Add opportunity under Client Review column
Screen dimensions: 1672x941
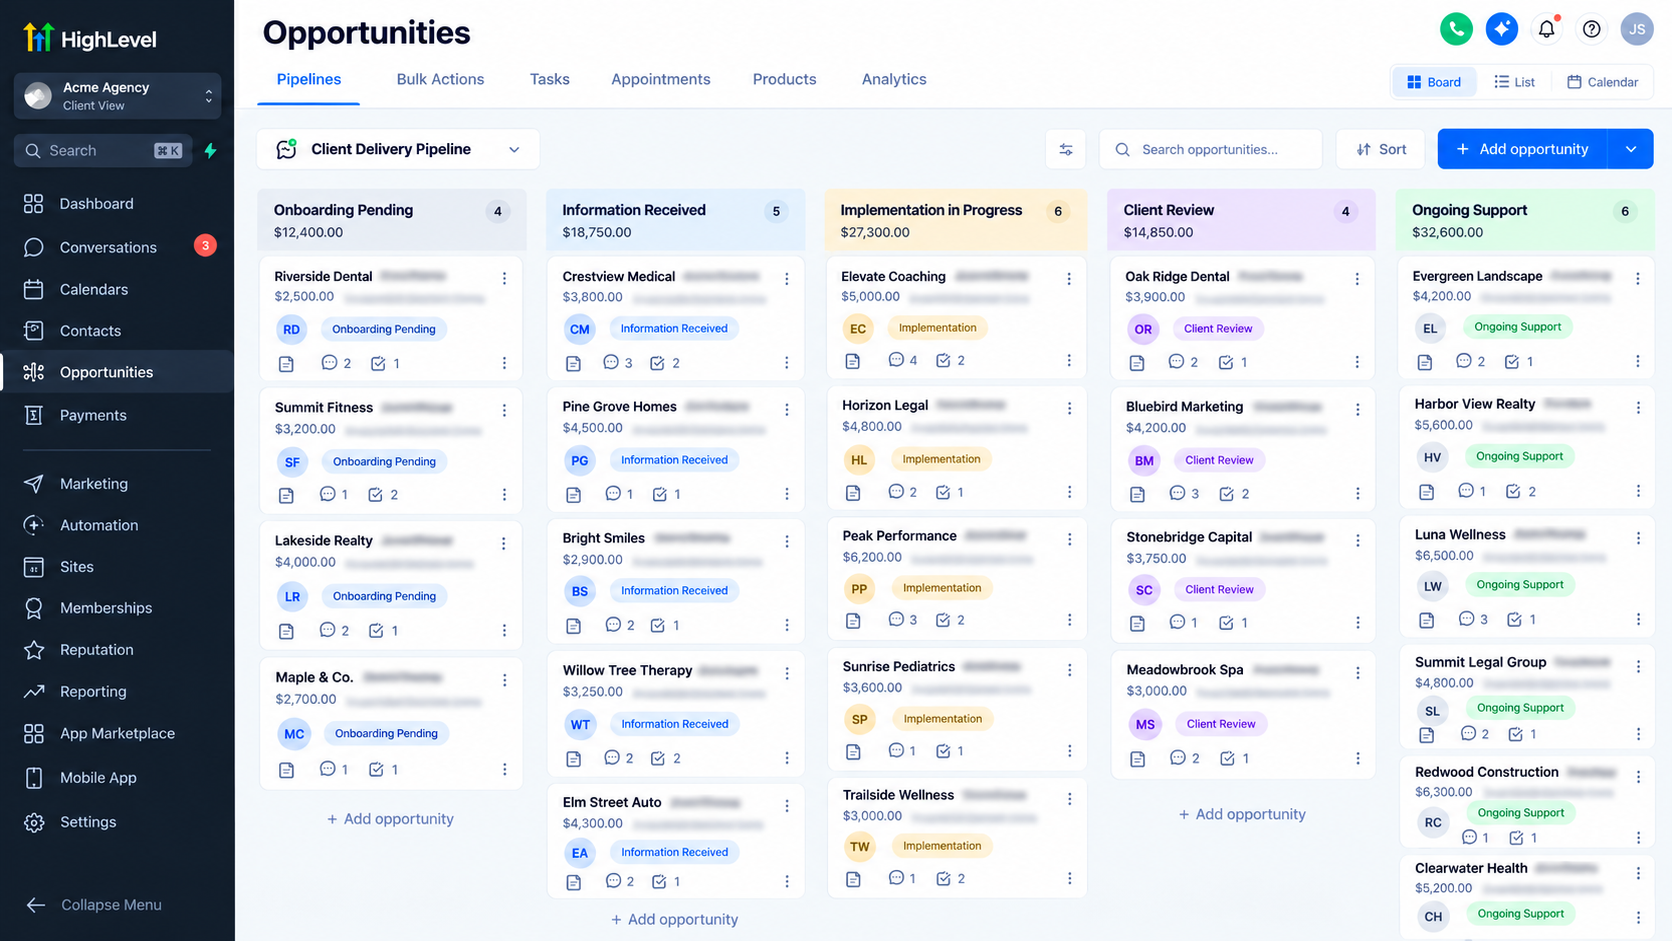[x=1242, y=815]
